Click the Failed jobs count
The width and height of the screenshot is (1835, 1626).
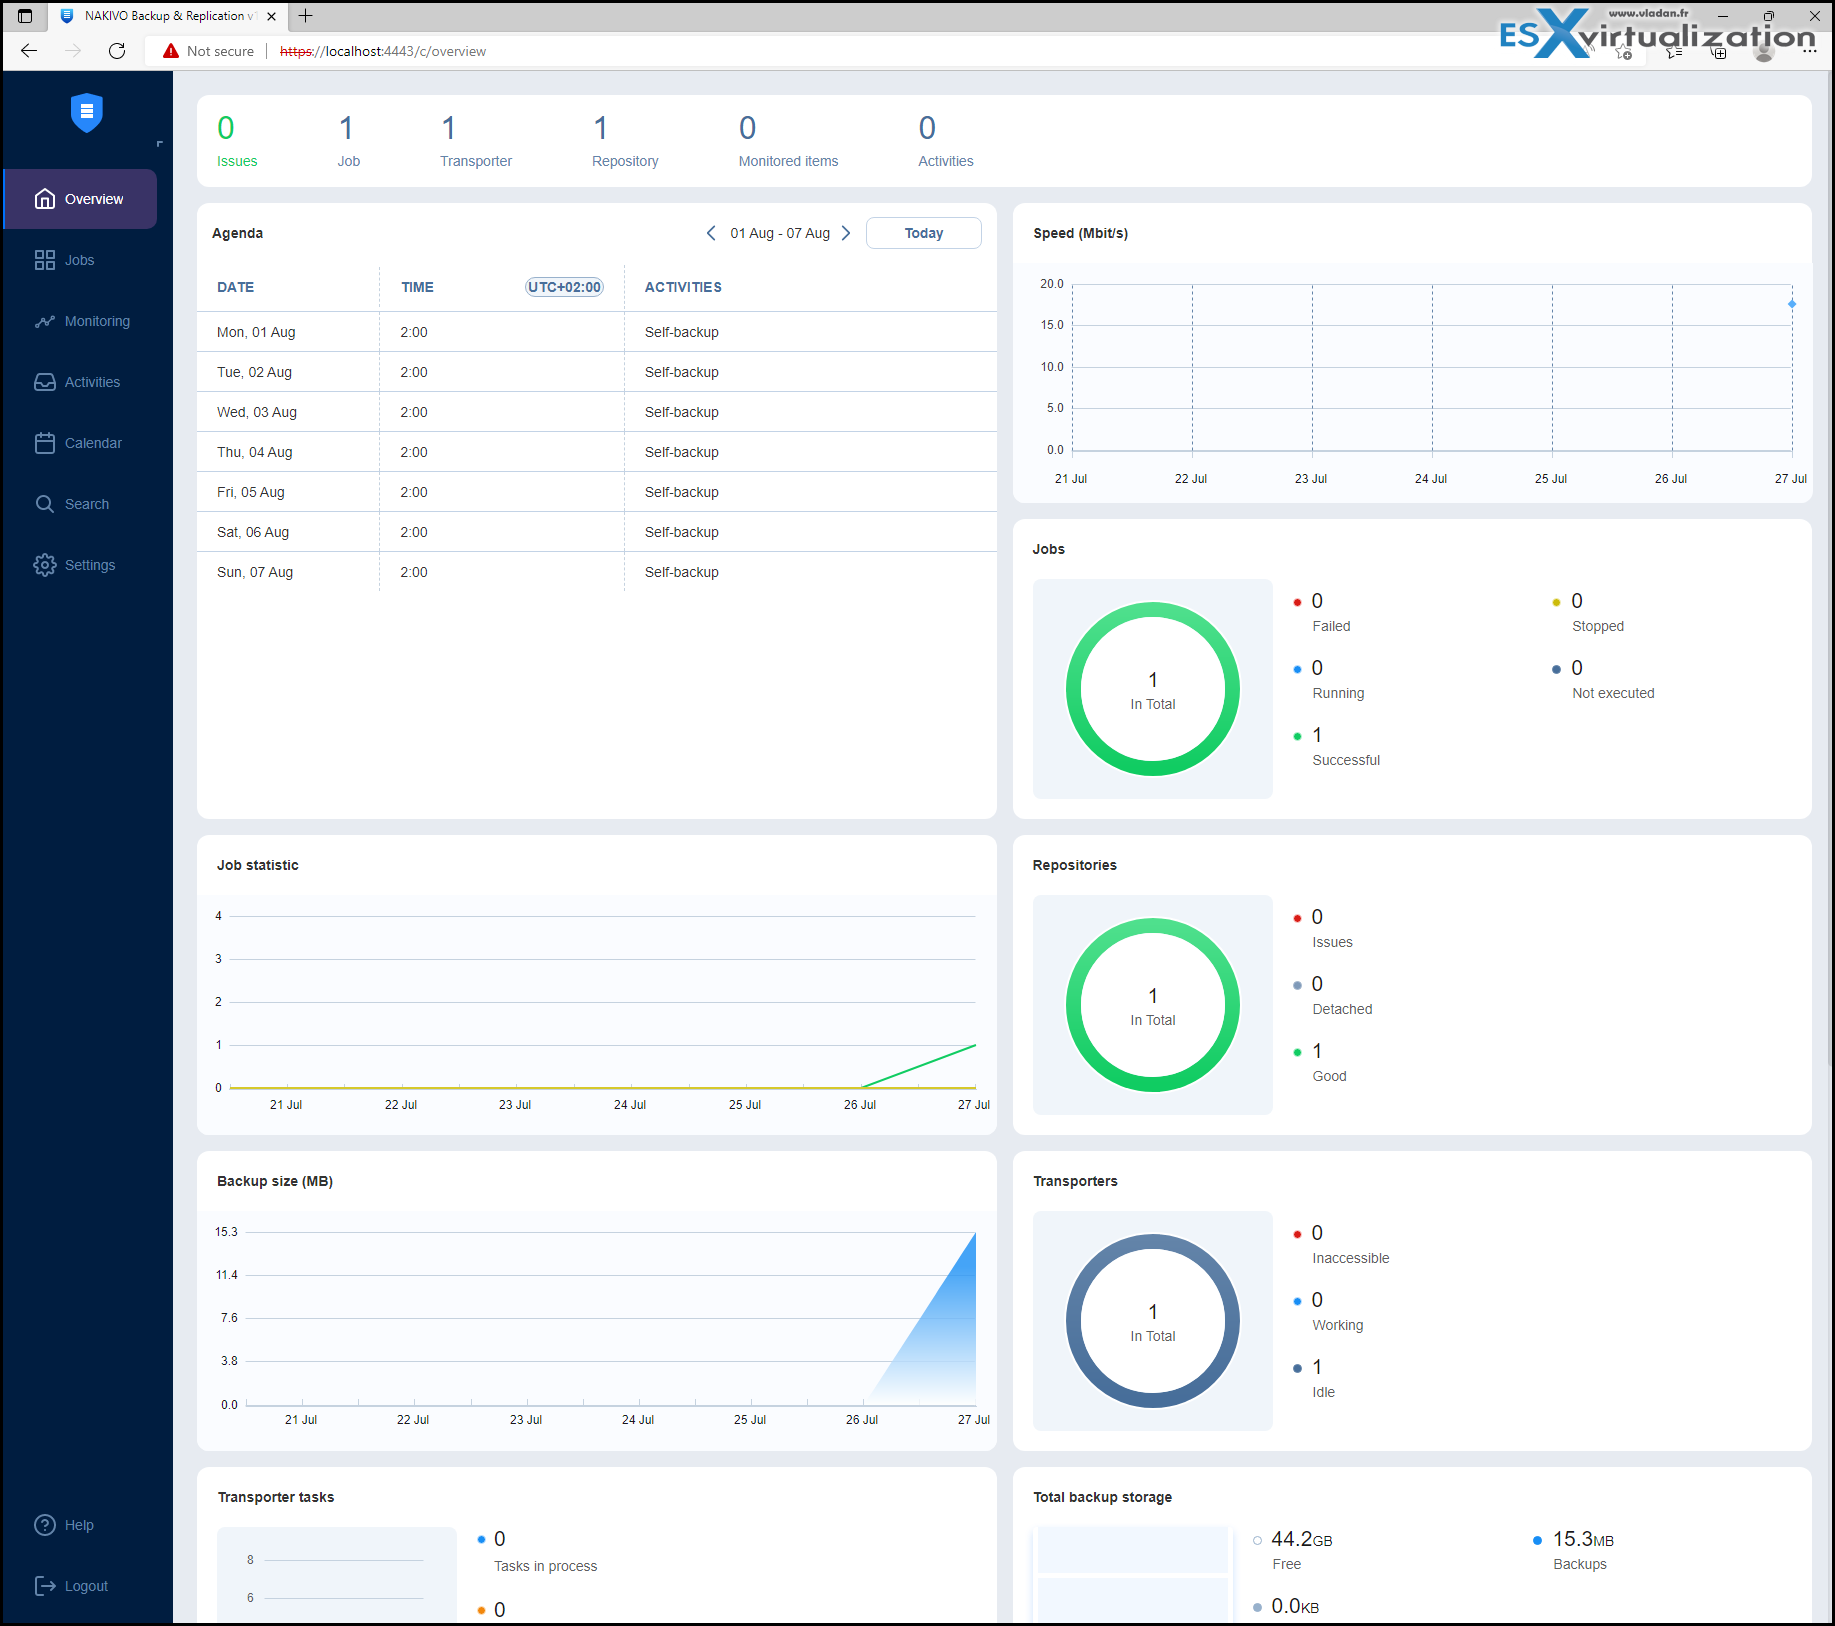click(1317, 601)
